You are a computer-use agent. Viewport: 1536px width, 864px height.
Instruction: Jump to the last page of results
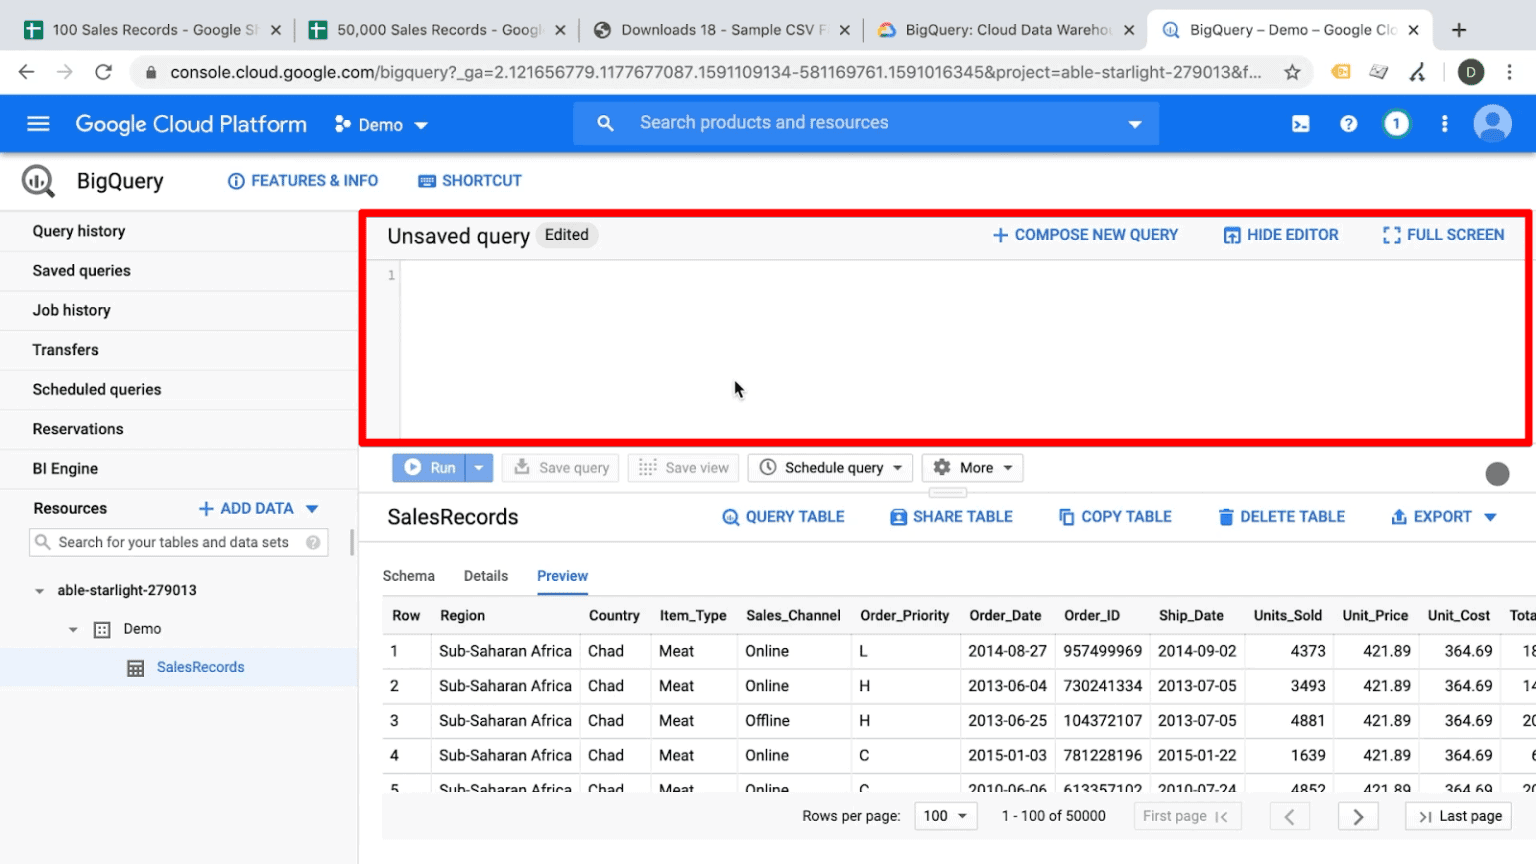pyautogui.click(x=1457, y=815)
